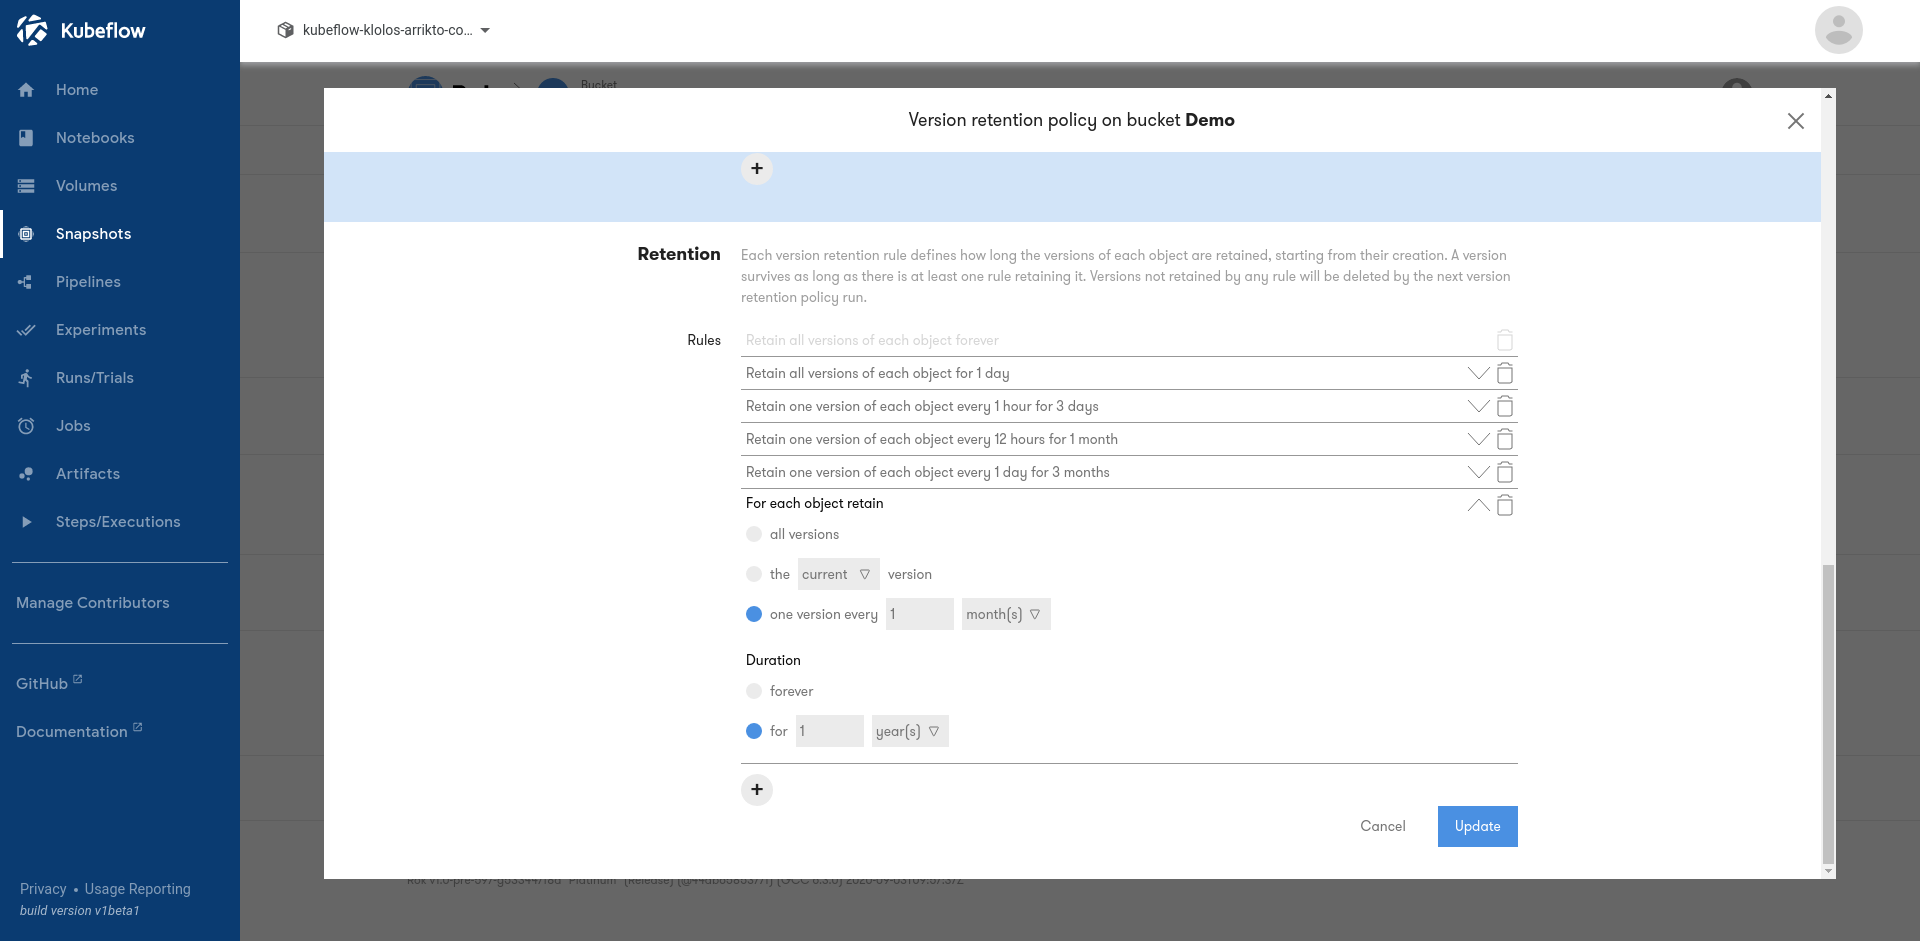The height and width of the screenshot is (941, 1920).
Task: Open the 'year(s)' duration unit dropdown
Action: [910, 731]
